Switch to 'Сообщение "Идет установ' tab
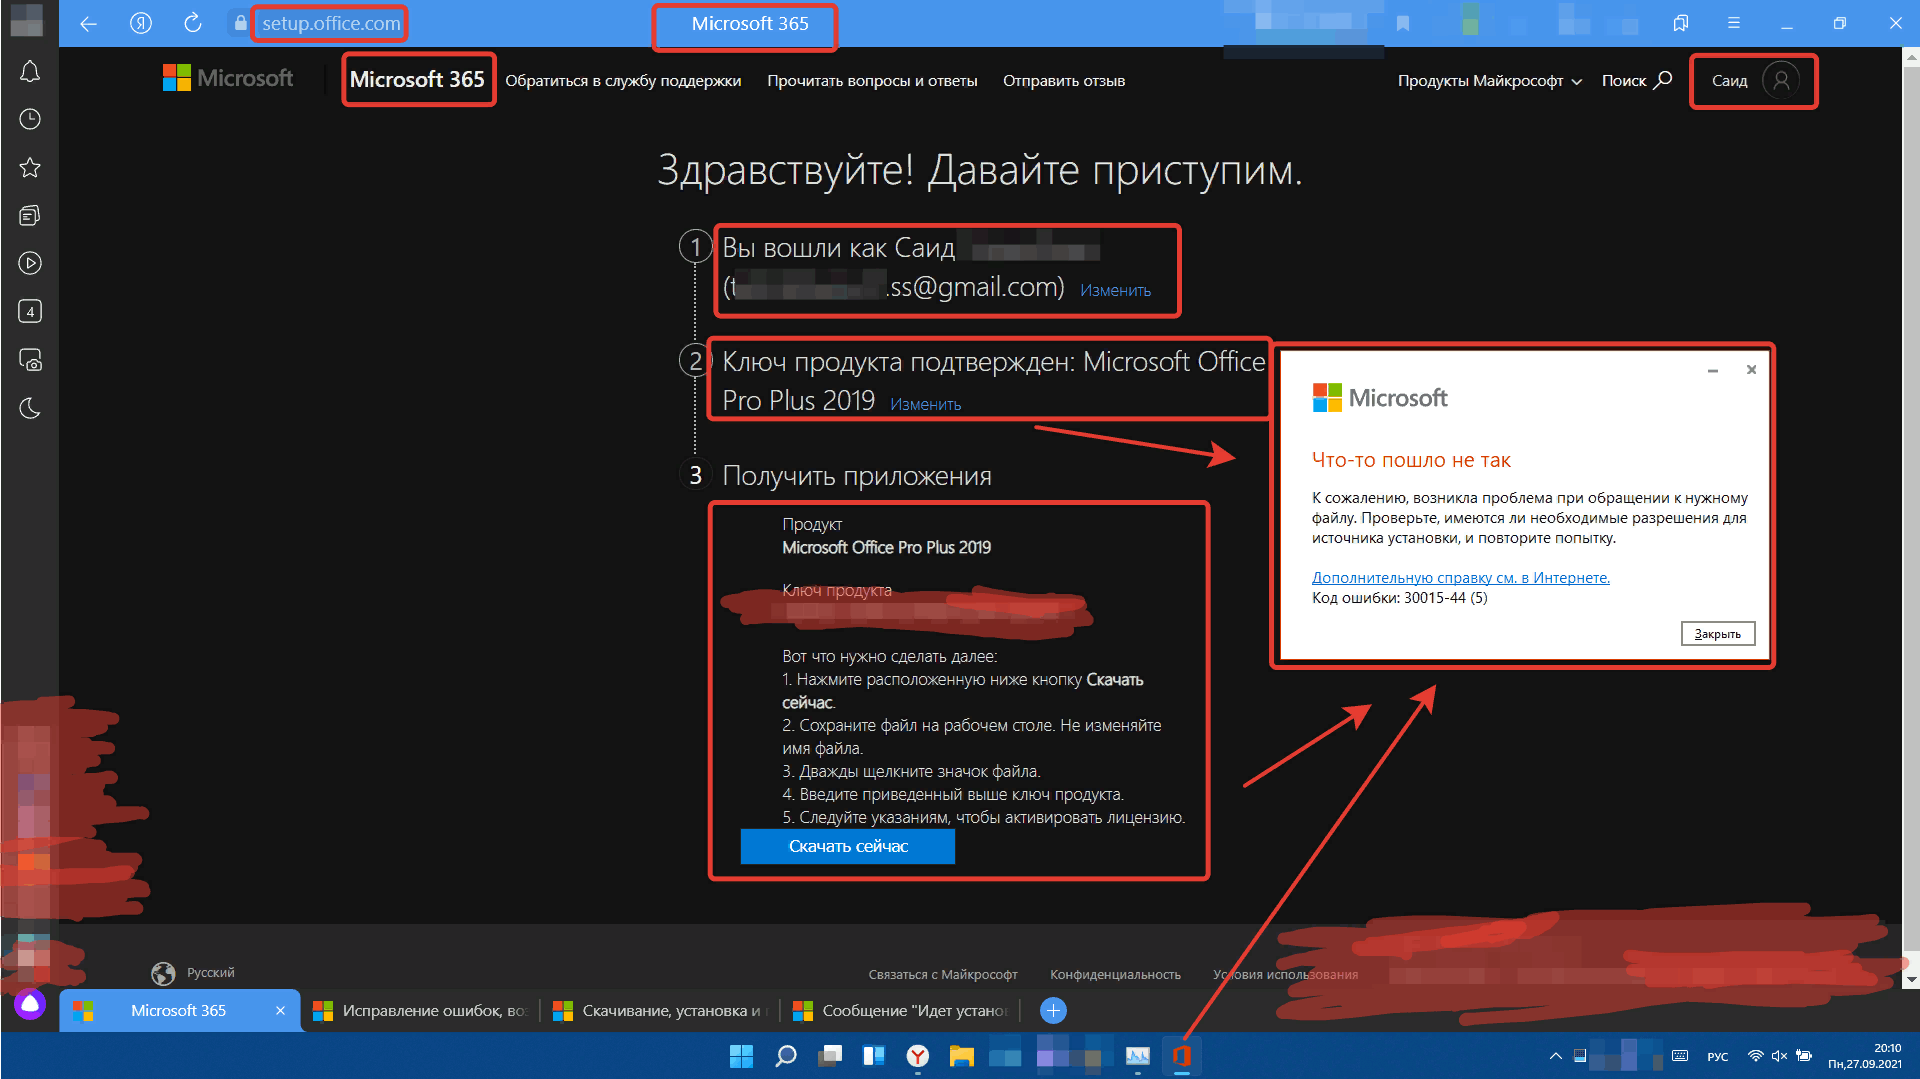The image size is (1920, 1079). [900, 1010]
